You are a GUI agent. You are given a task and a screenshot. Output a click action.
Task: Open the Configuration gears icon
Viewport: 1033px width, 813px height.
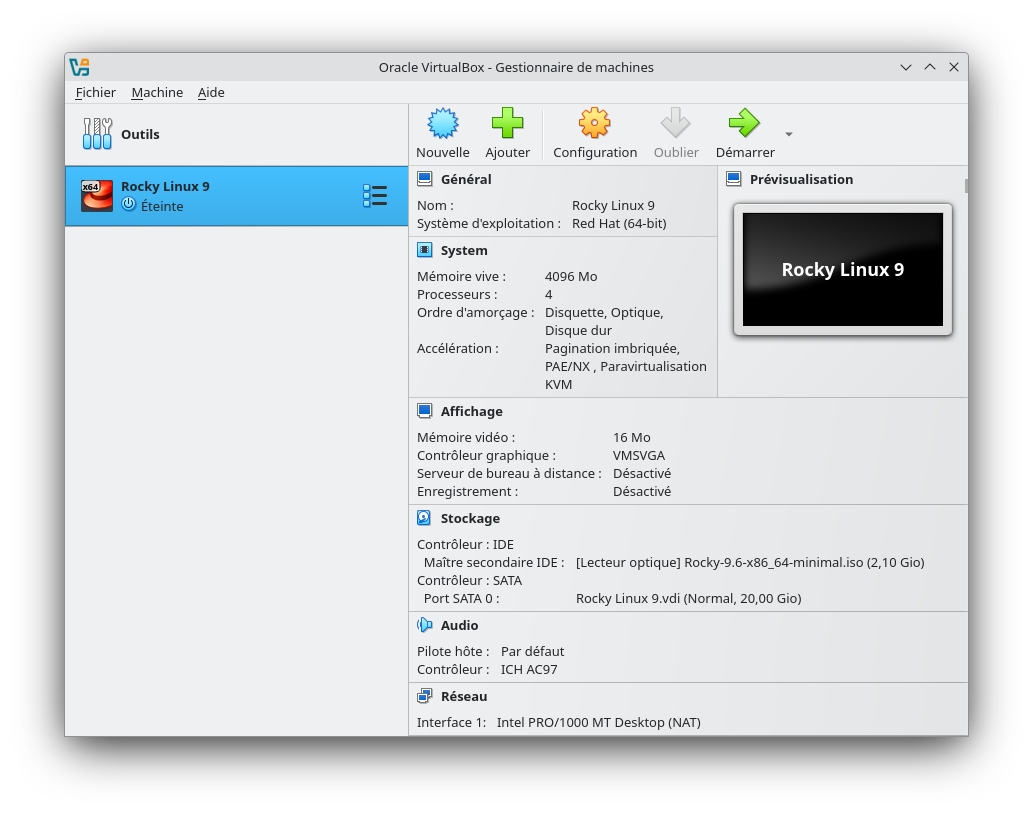click(594, 122)
